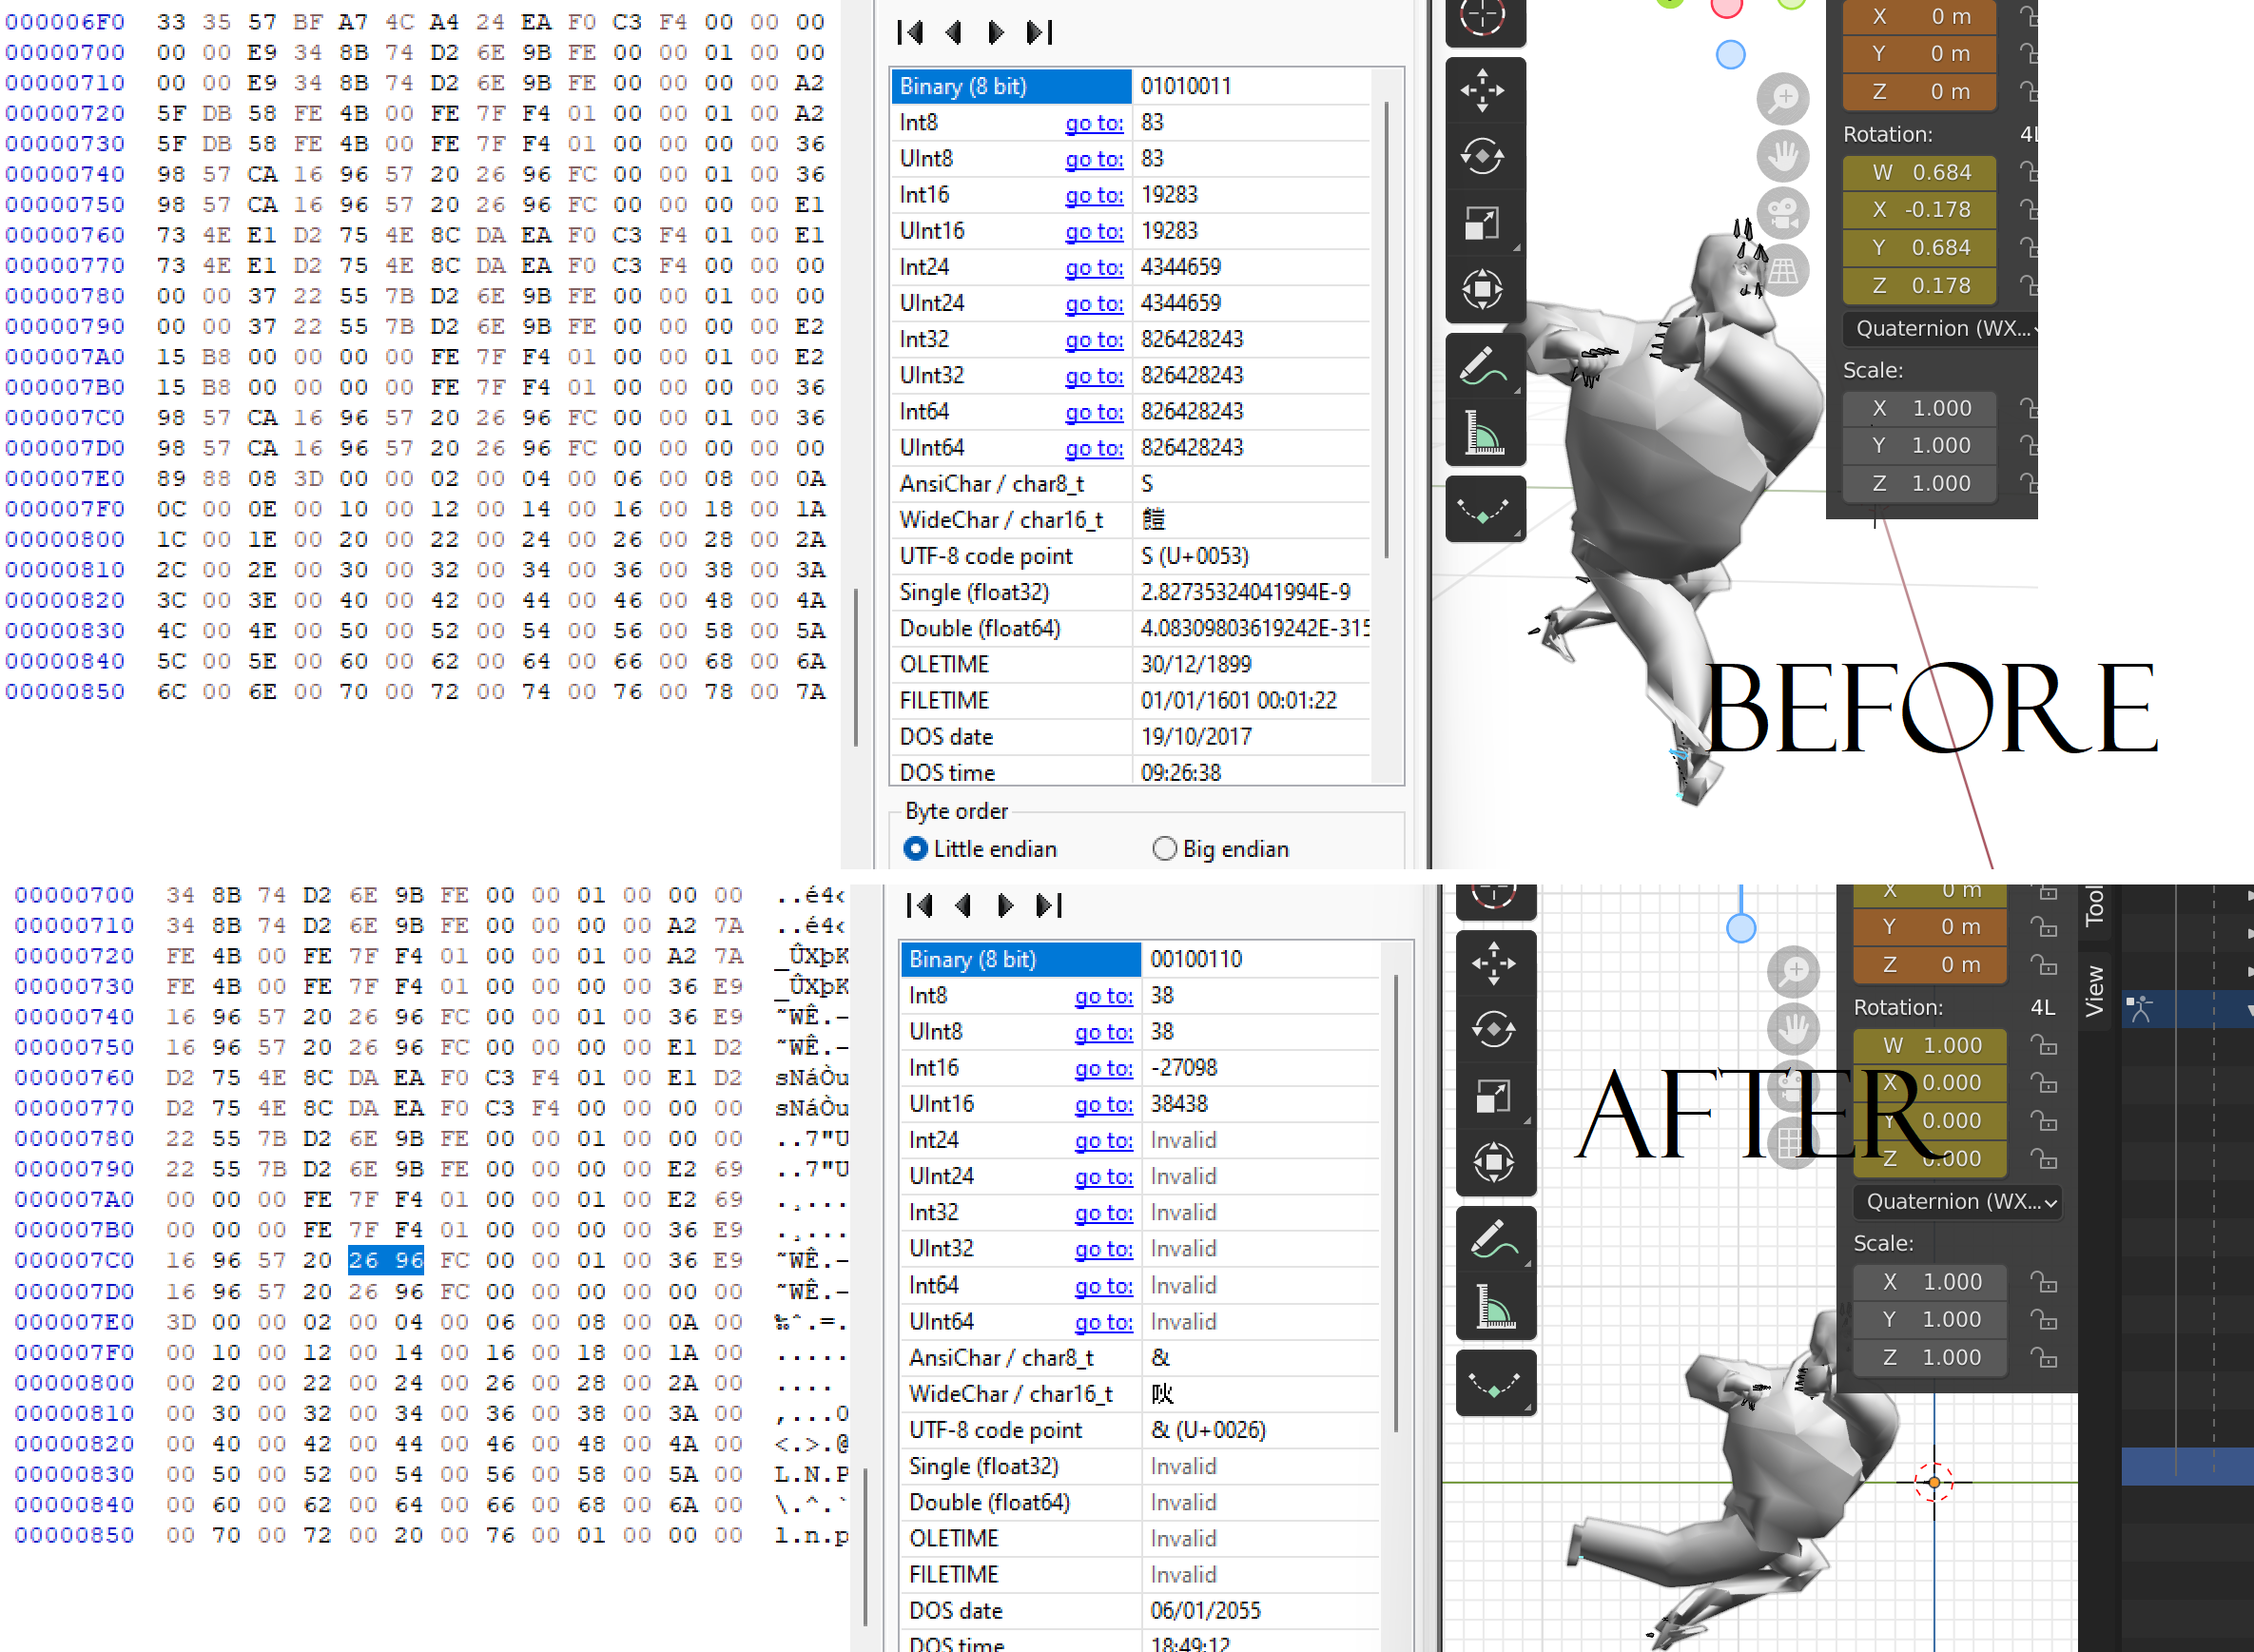The image size is (2254, 1652).
Task: Select the Move tool in the BEFORE Blender view
Action: pyautogui.click(x=1484, y=90)
